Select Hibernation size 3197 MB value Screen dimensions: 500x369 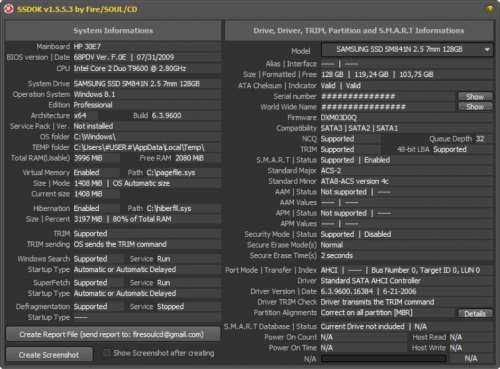click(x=88, y=219)
